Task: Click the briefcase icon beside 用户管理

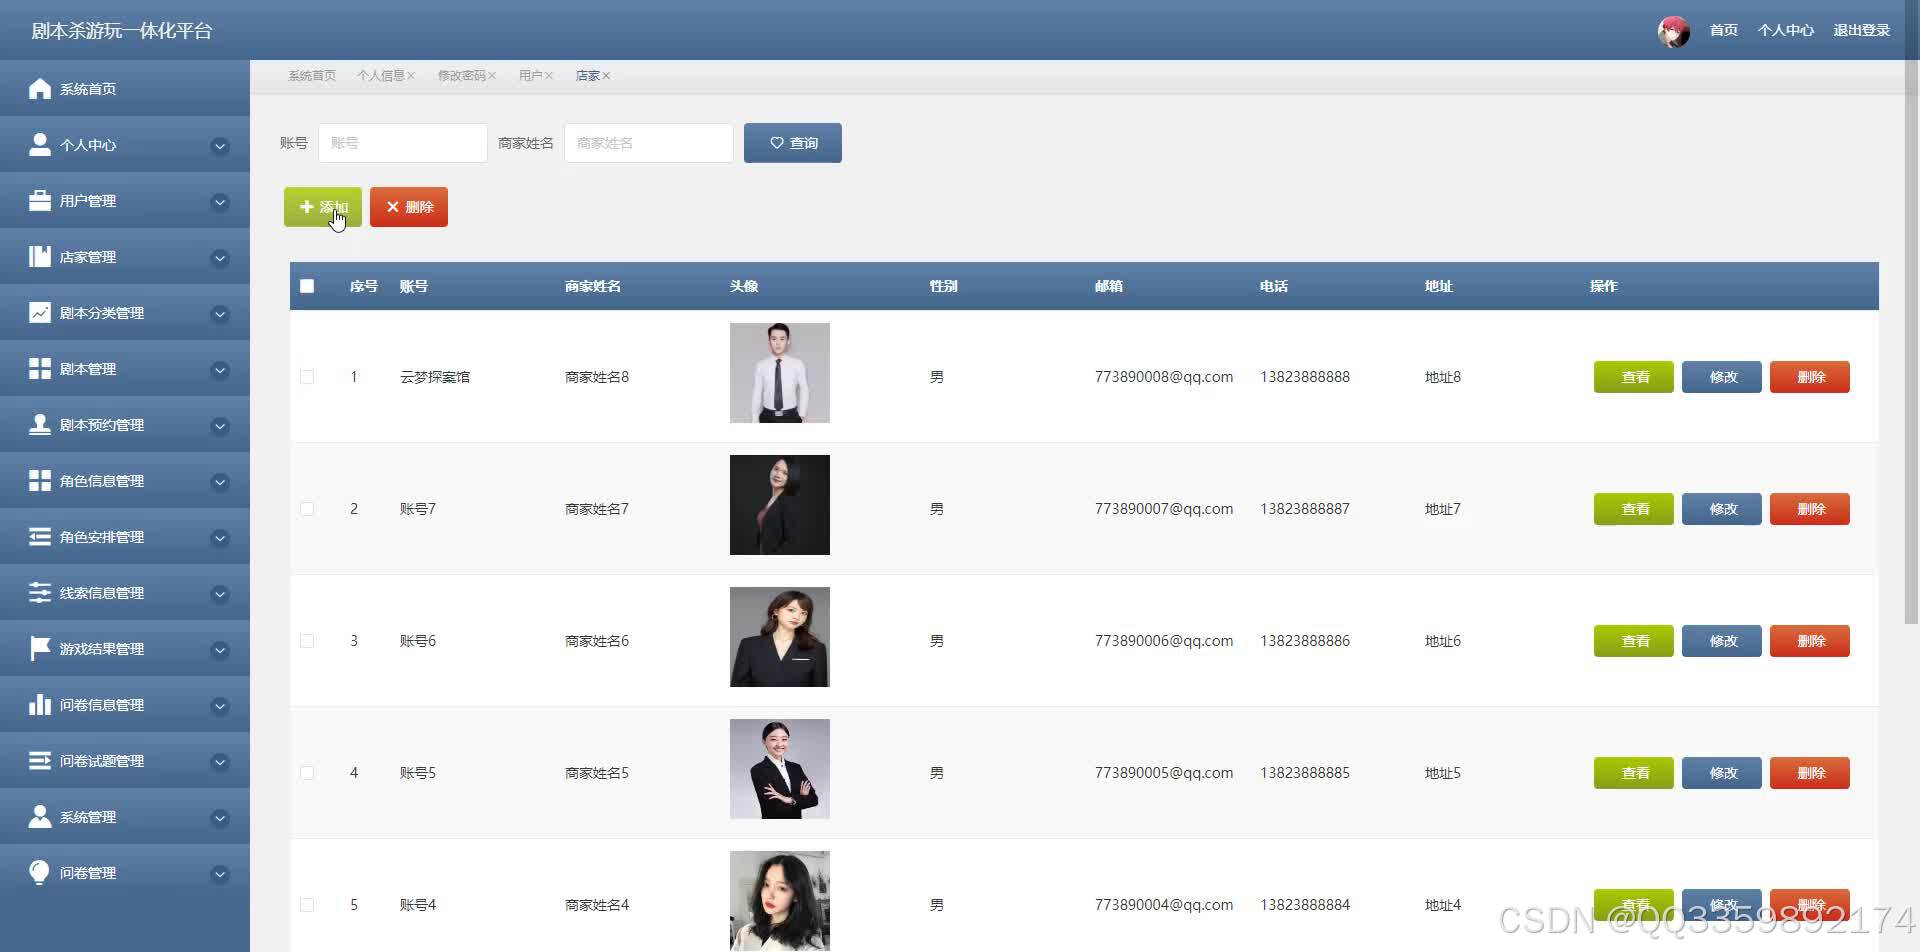Action: pyautogui.click(x=40, y=201)
